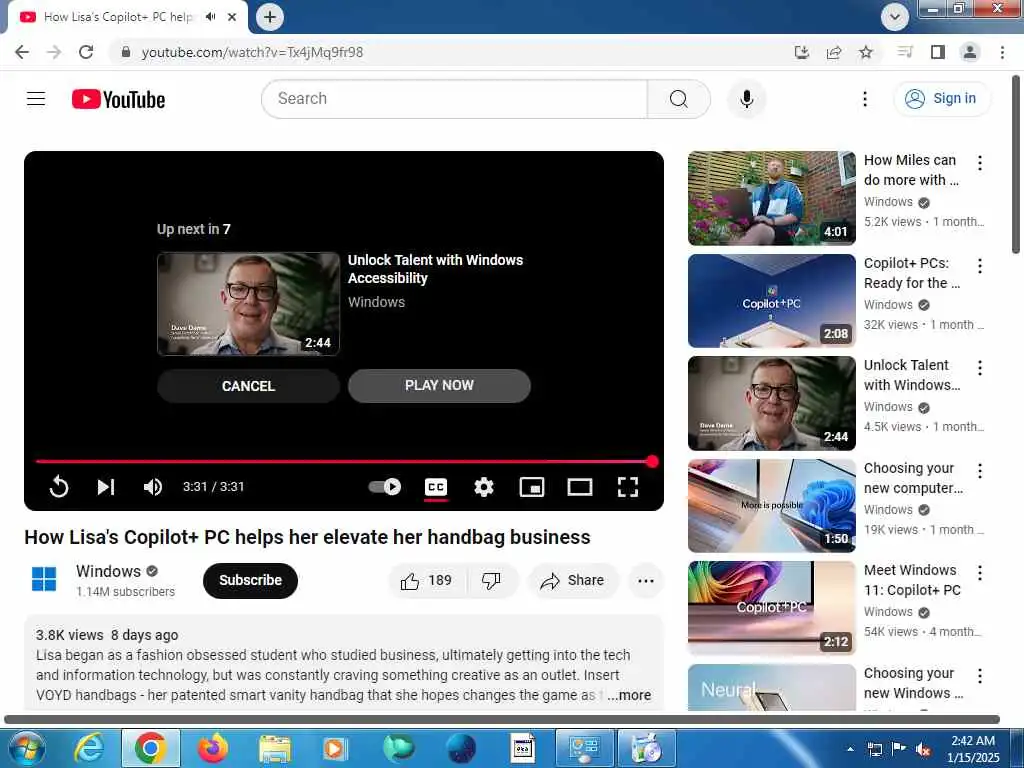The height and width of the screenshot is (768, 1024).
Task: Like the video thumbs up
Action: click(x=426, y=581)
